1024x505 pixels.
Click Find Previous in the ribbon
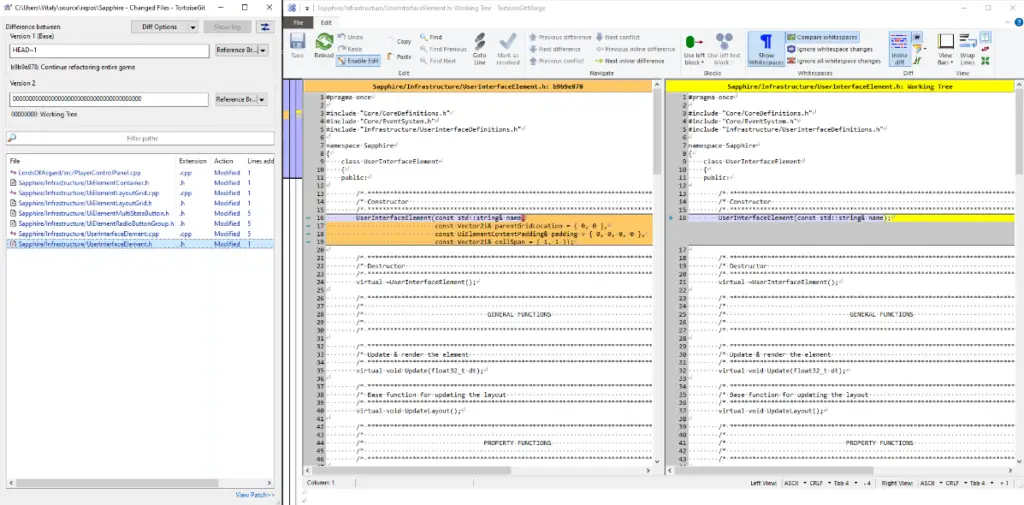443,49
